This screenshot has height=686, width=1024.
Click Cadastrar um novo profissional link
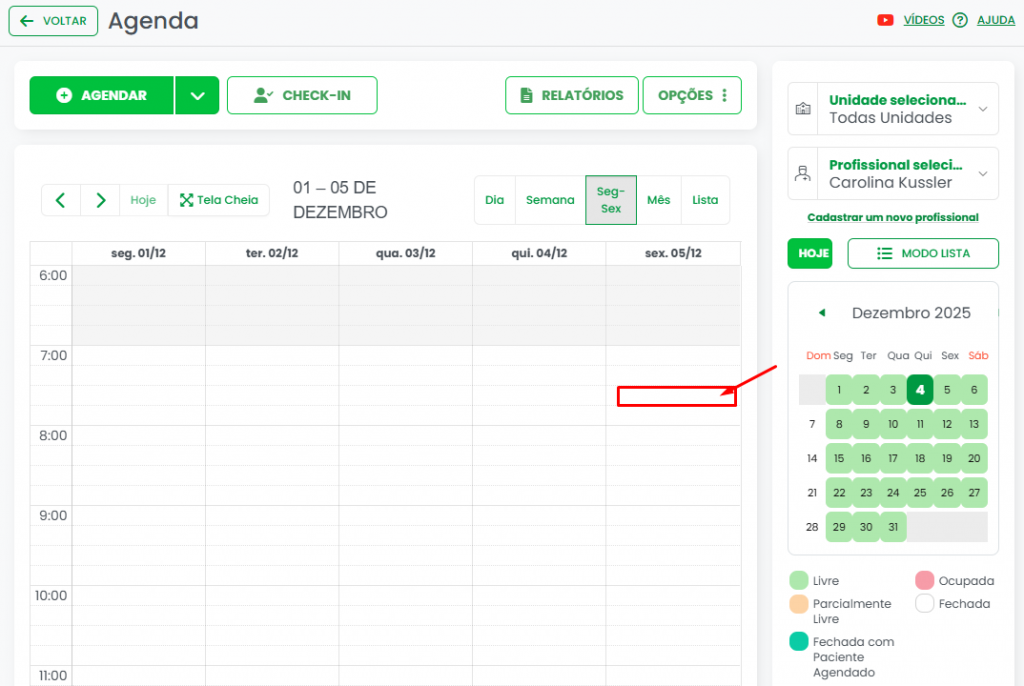point(892,218)
